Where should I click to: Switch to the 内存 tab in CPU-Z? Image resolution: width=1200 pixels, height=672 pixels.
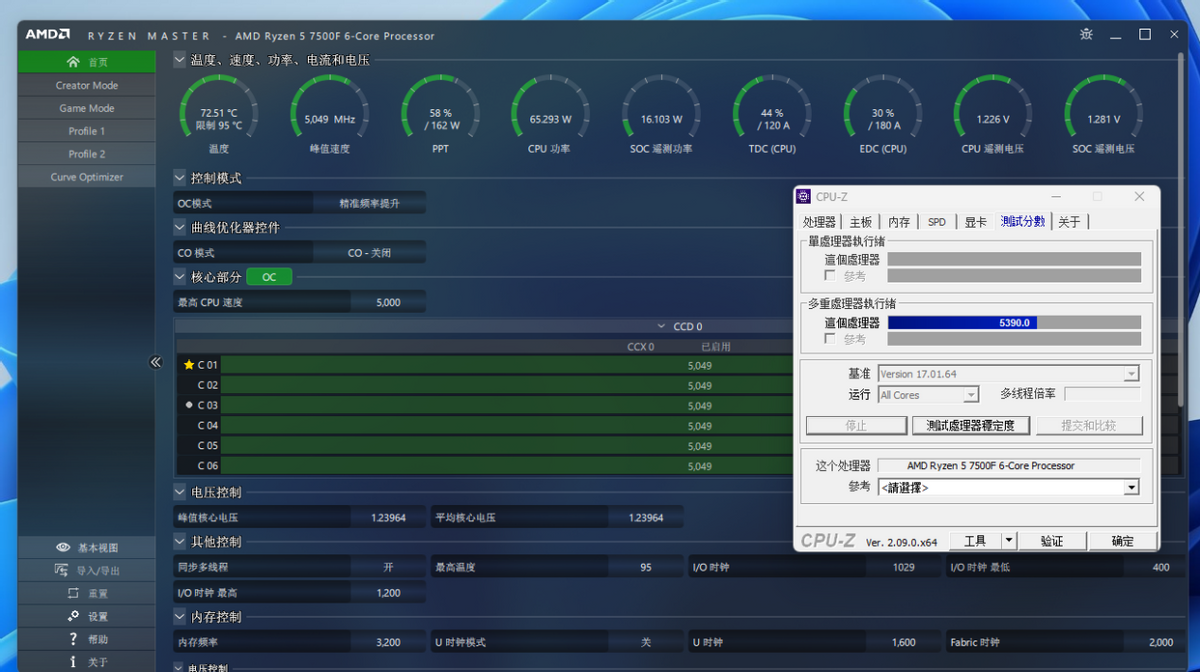pyautogui.click(x=899, y=222)
